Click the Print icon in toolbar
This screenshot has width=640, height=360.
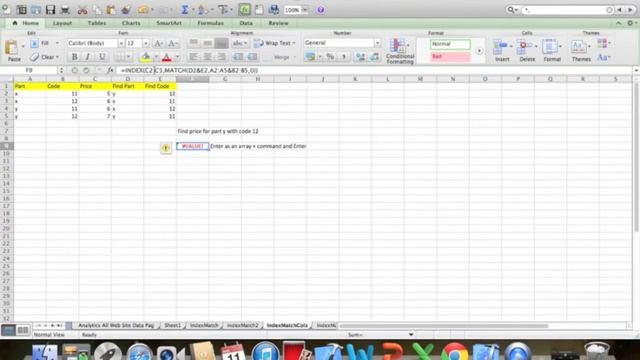coord(64,9)
